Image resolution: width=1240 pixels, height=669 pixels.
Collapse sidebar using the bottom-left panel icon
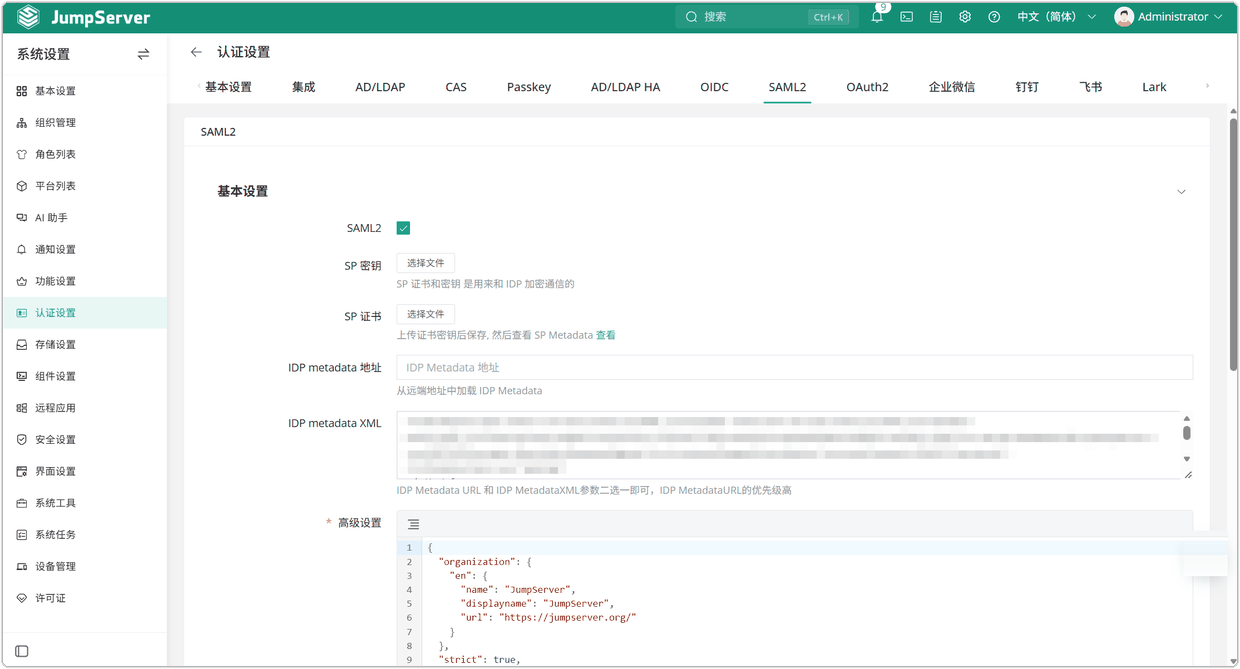tap(22, 651)
